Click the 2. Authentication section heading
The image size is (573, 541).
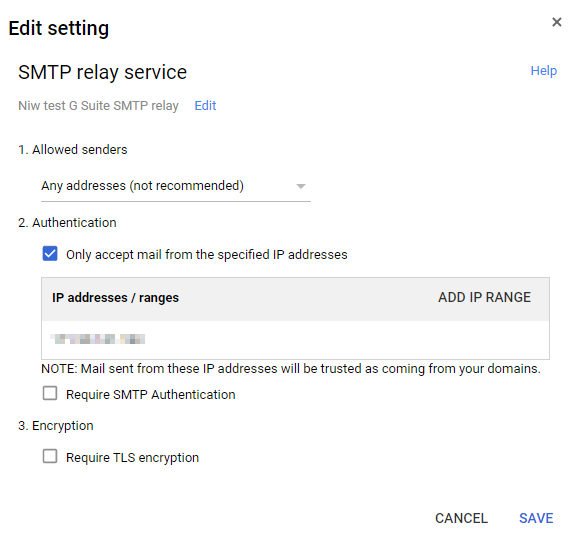[x=67, y=223]
